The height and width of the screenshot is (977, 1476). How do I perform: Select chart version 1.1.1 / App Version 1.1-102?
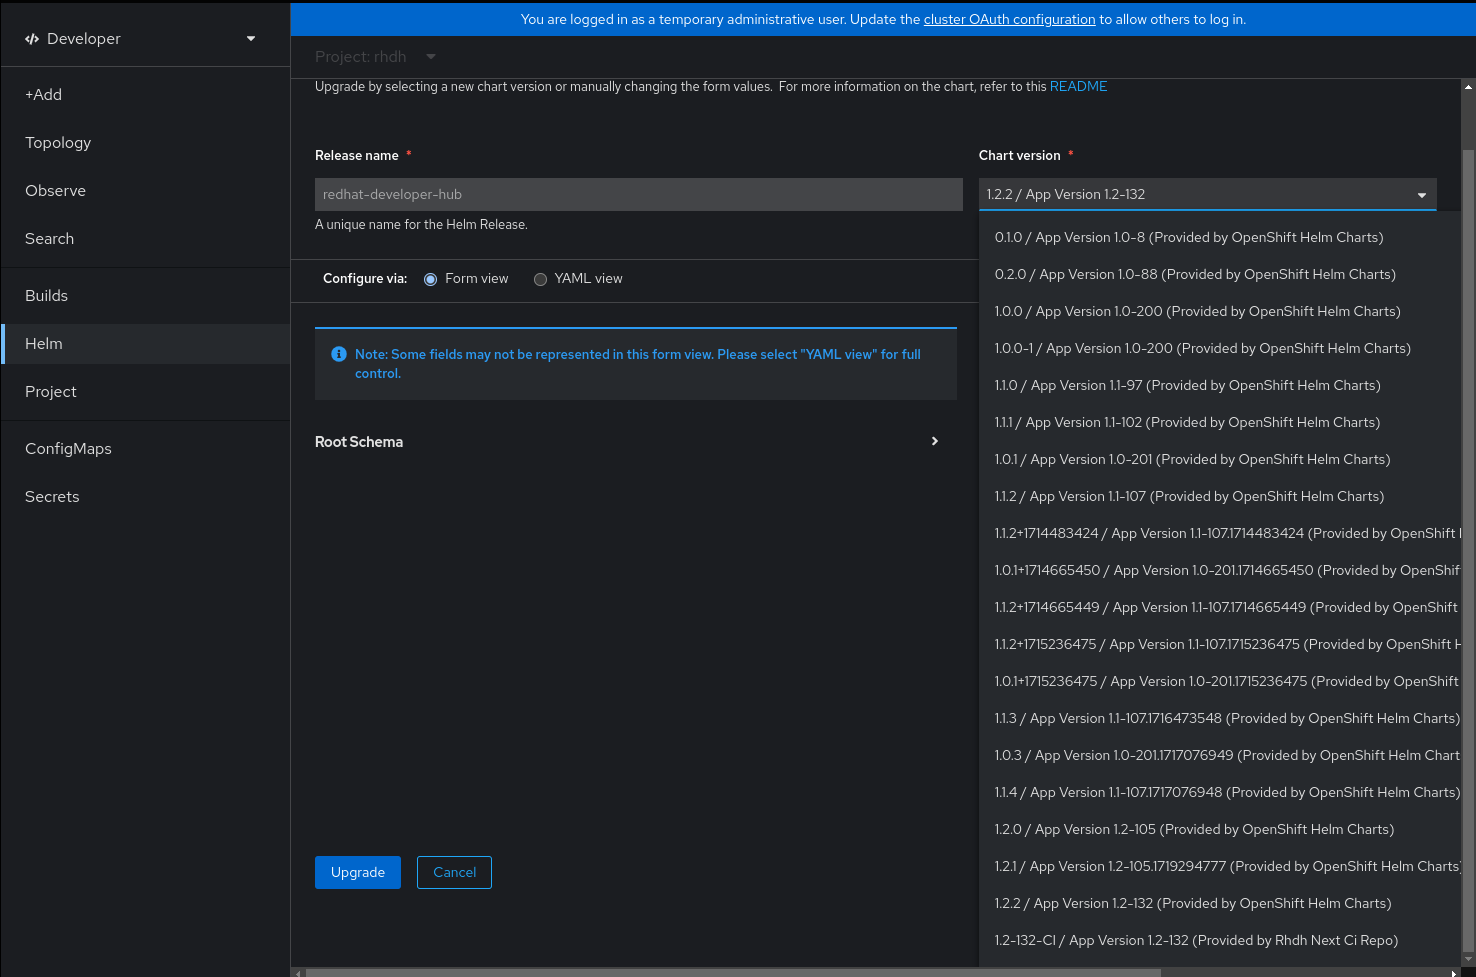click(1219, 422)
